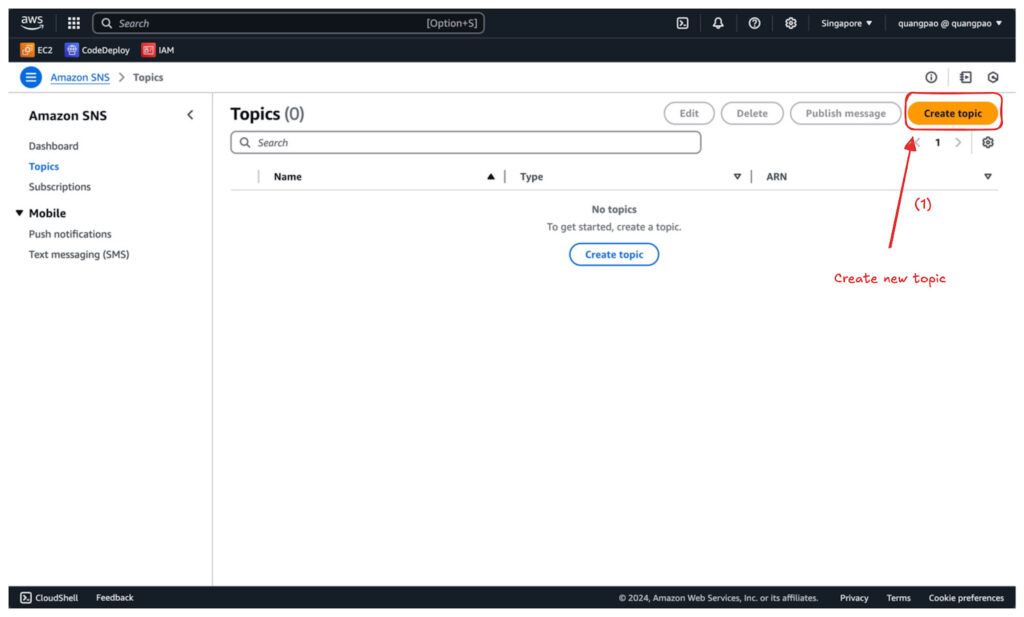The width and height of the screenshot is (1024, 617).
Task: Open the Singapore region dropdown
Action: coord(846,24)
